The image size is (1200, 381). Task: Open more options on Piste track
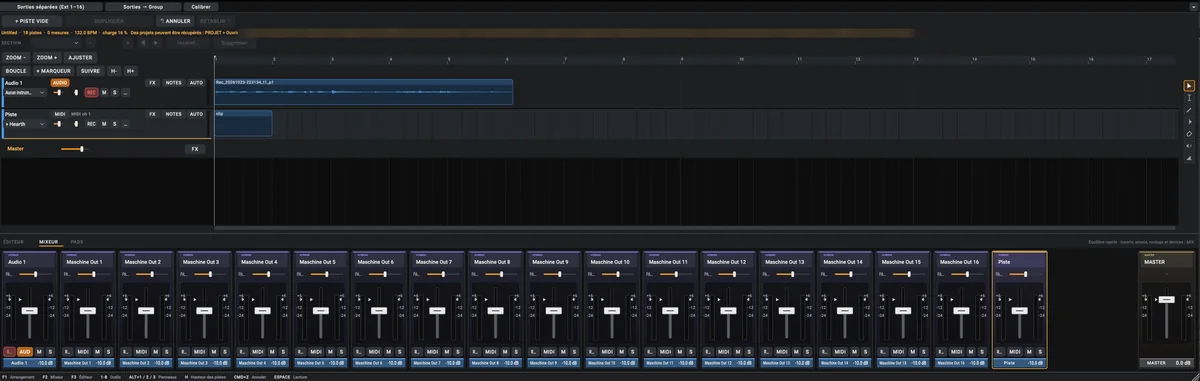pyautogui.click(x=125, y=124)
